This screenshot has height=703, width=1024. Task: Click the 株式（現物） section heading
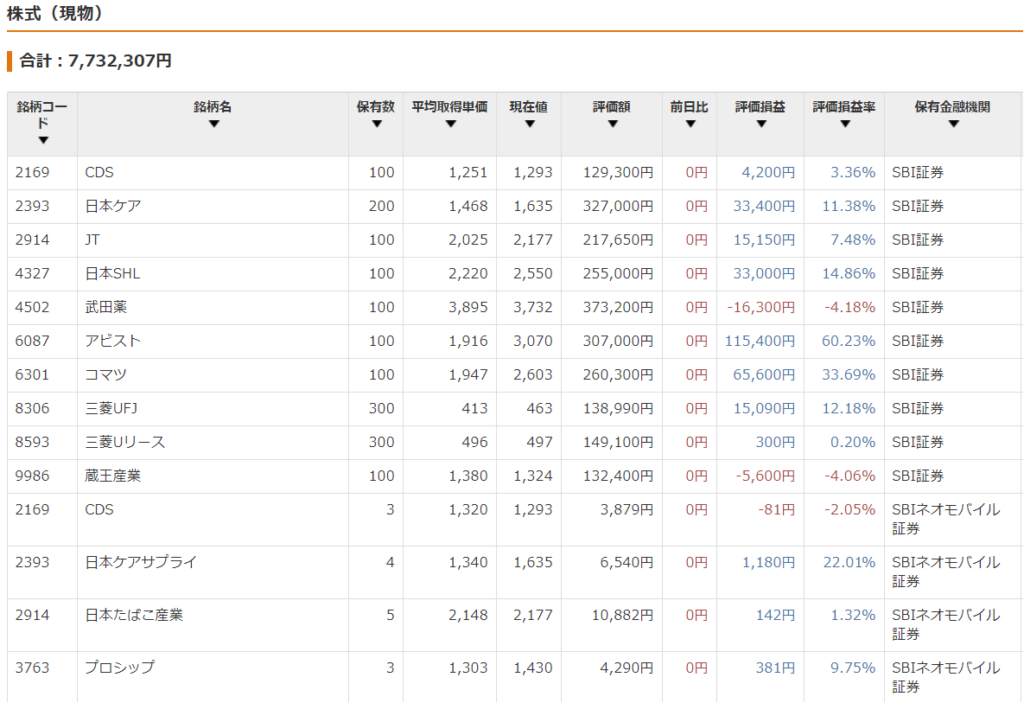click(55, 13)
